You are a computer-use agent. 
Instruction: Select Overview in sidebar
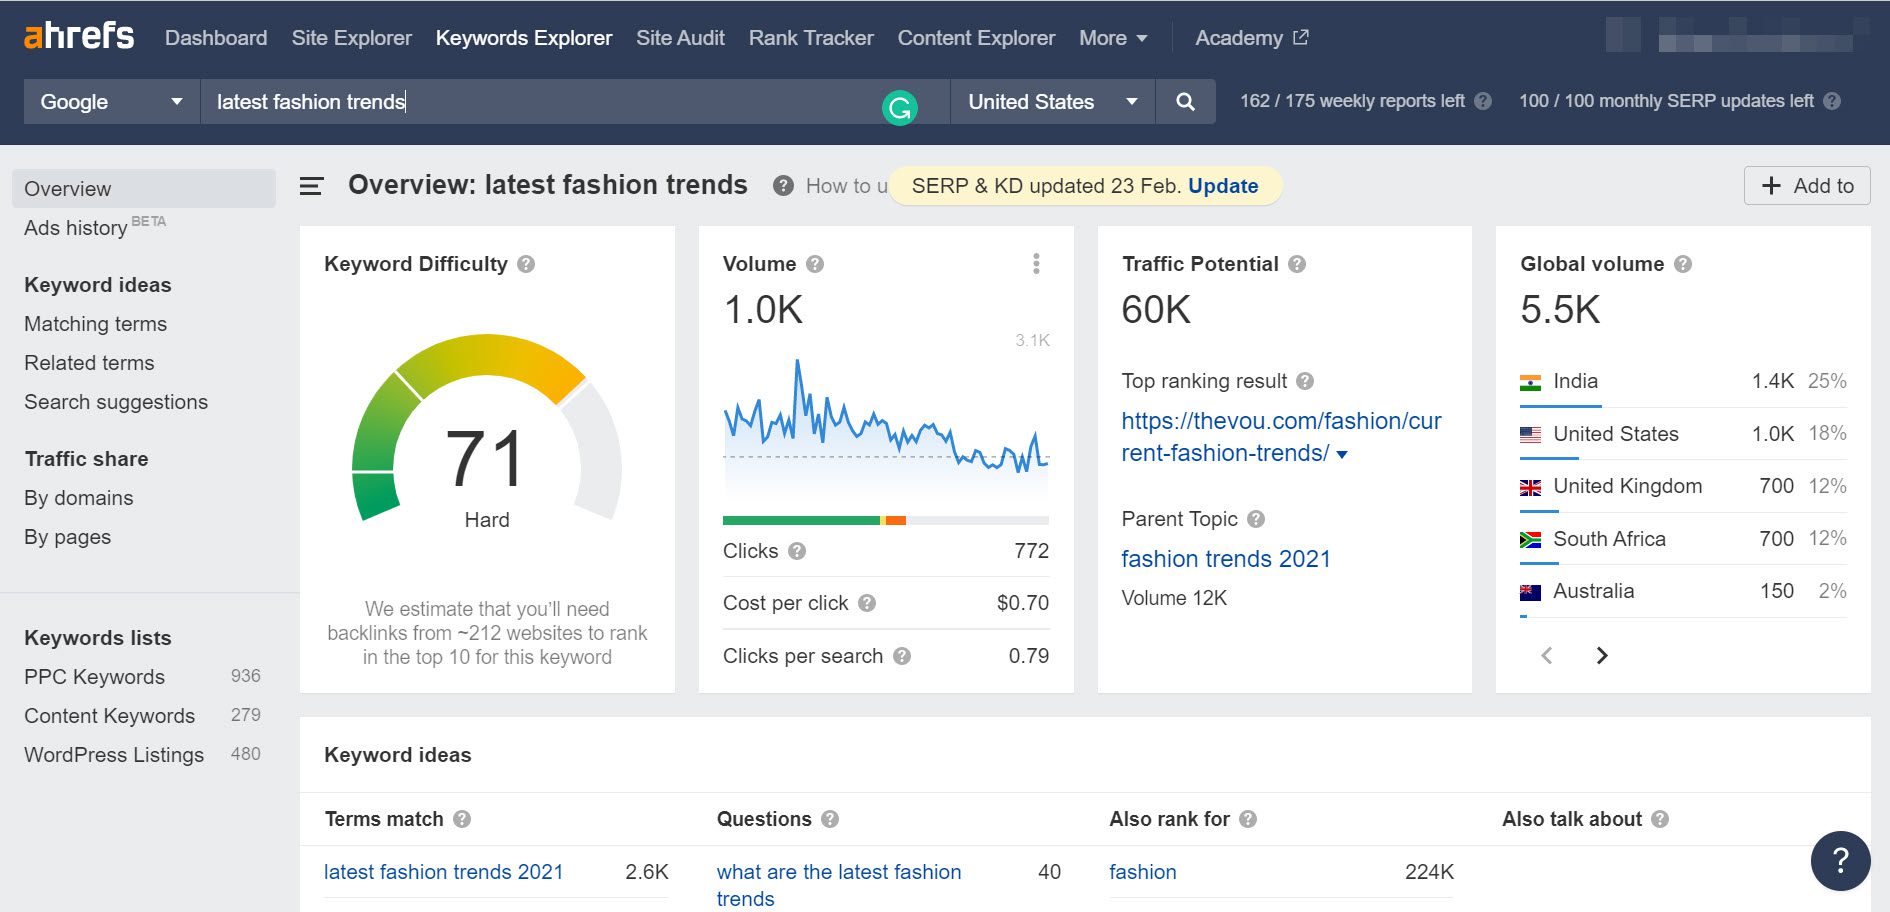click(x=144, y=189)
